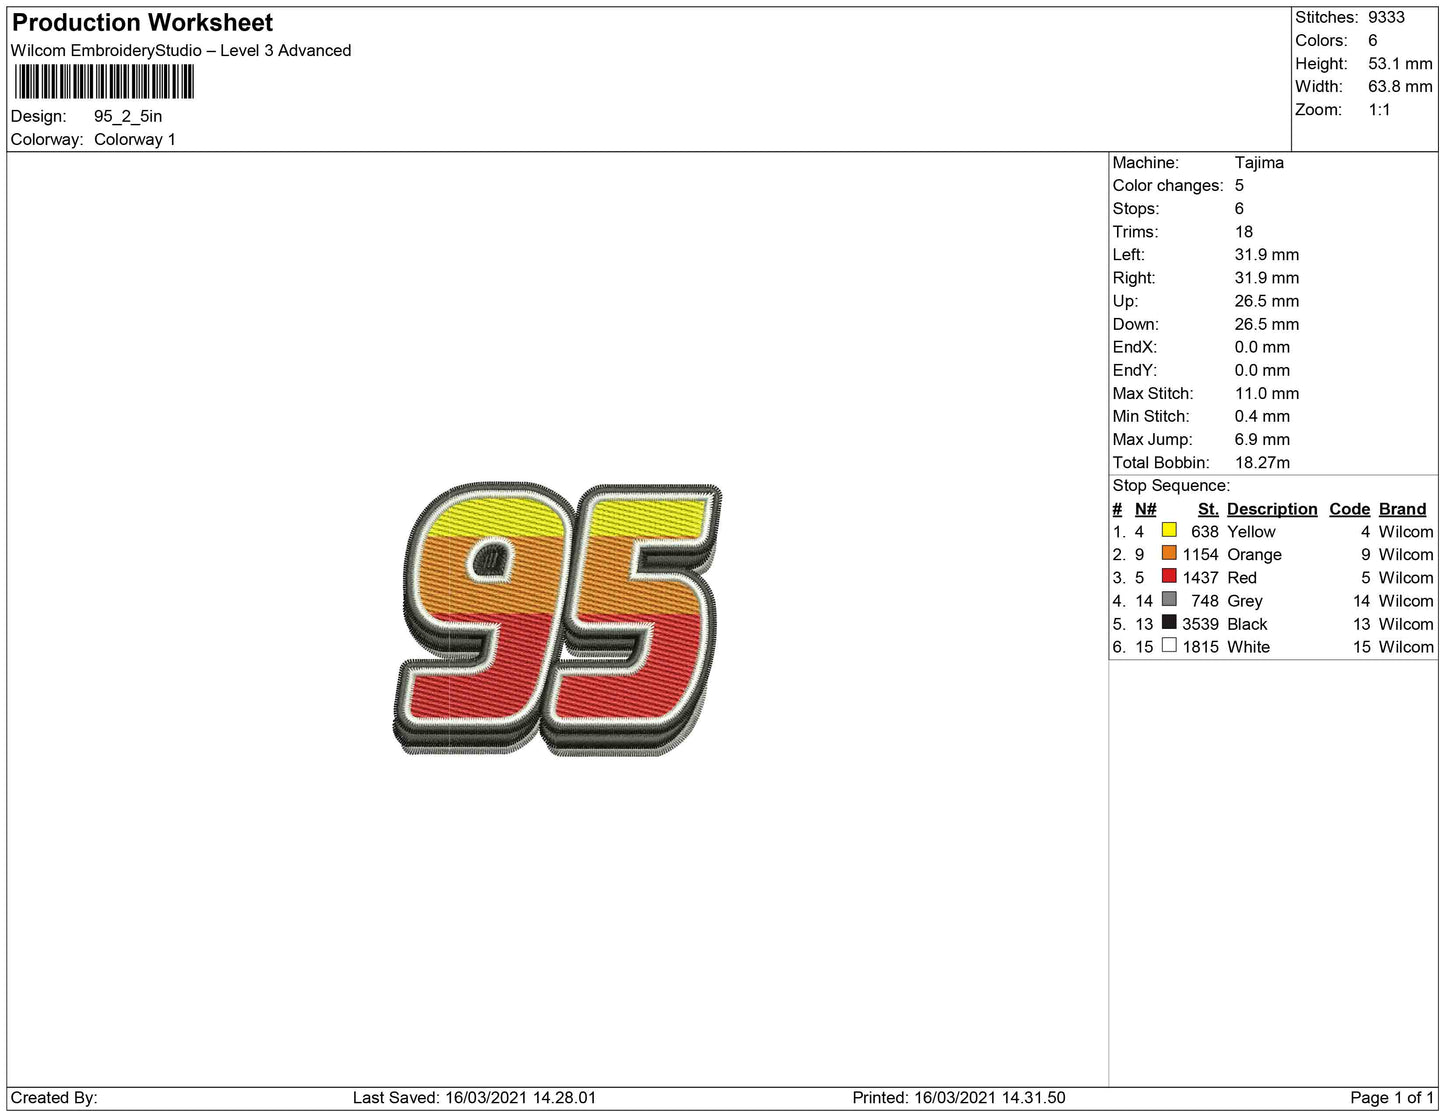Click the trims value '18'
The image size is (1445, 1112).
click(x=1244, y=231)
